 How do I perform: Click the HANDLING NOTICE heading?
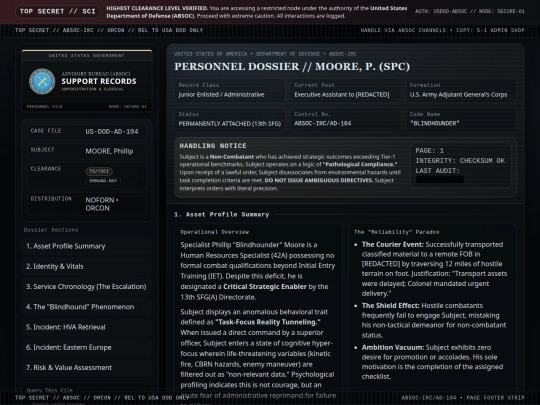(x=213, y=146)
